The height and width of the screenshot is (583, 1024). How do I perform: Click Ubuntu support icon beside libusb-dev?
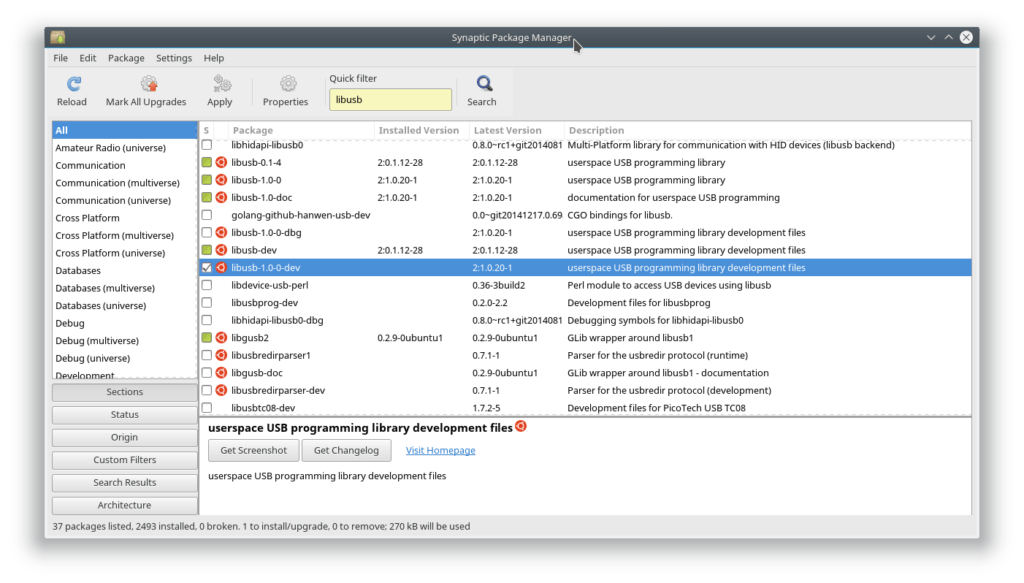pyautogui.click(x=221, y=250)
